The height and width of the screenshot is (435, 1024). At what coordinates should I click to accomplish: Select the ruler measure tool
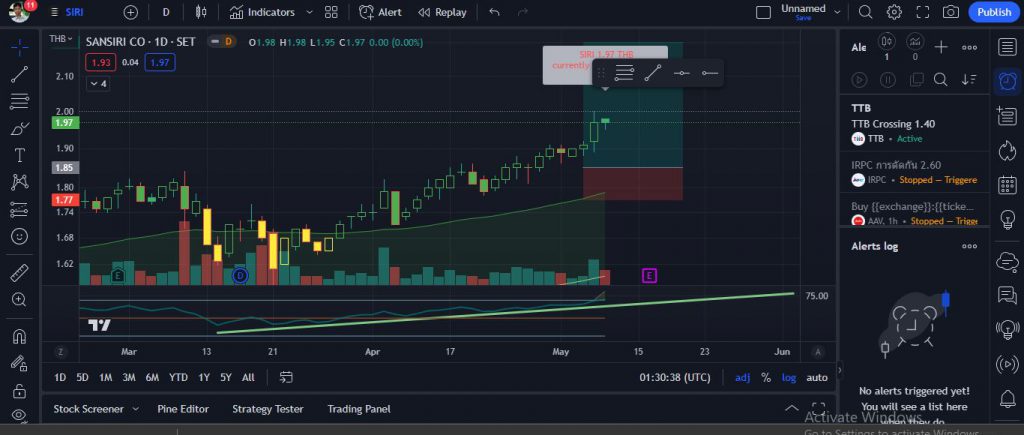(x=20, y=272)
